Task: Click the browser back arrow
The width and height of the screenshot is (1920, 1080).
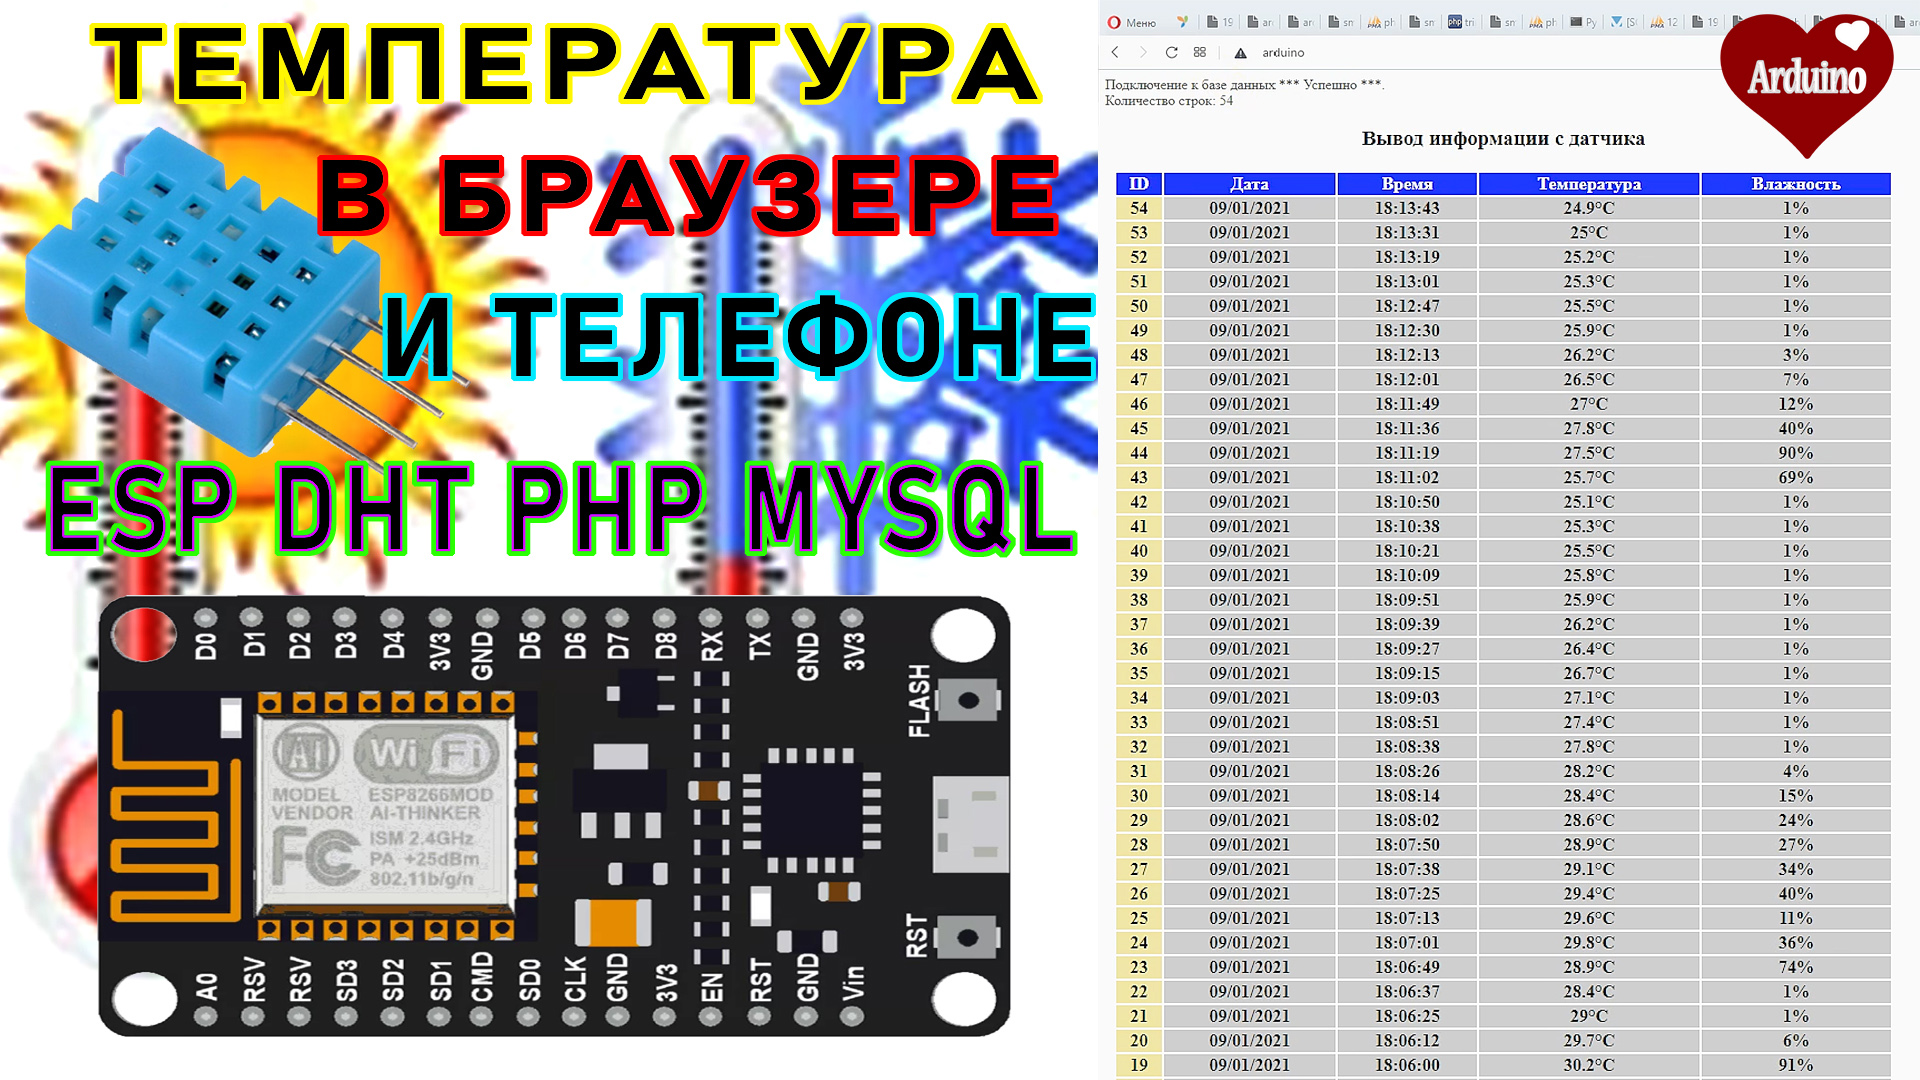Action: 1115,52
